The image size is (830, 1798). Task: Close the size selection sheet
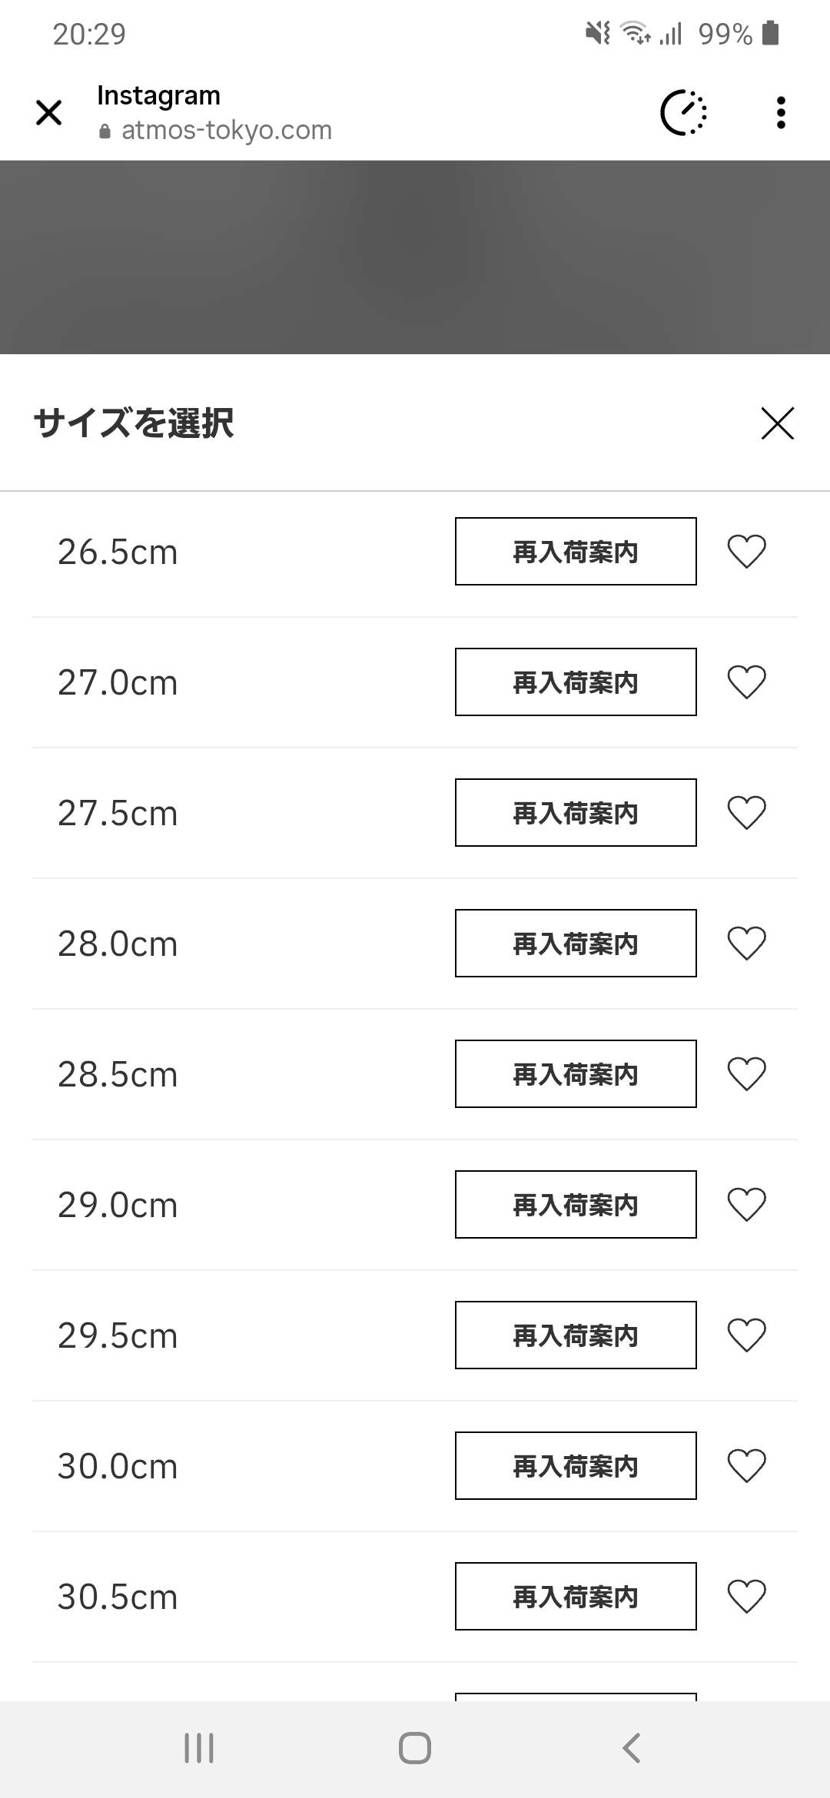(777, 423)
